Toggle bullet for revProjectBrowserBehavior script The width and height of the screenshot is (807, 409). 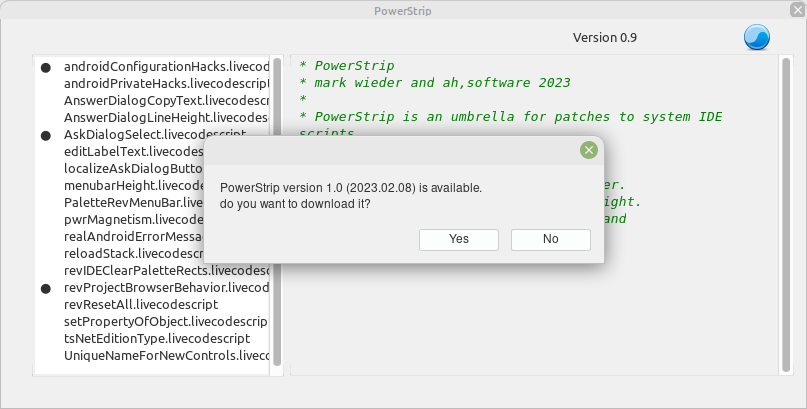click(46, 289)
